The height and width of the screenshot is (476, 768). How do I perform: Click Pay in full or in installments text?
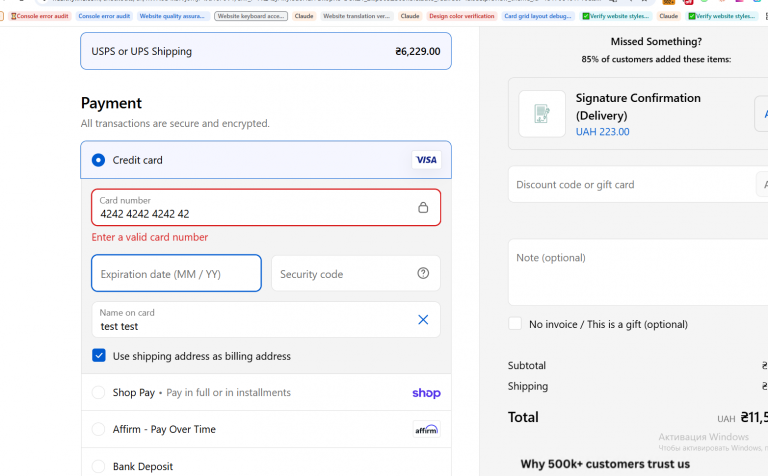click(x=228, y=392)
